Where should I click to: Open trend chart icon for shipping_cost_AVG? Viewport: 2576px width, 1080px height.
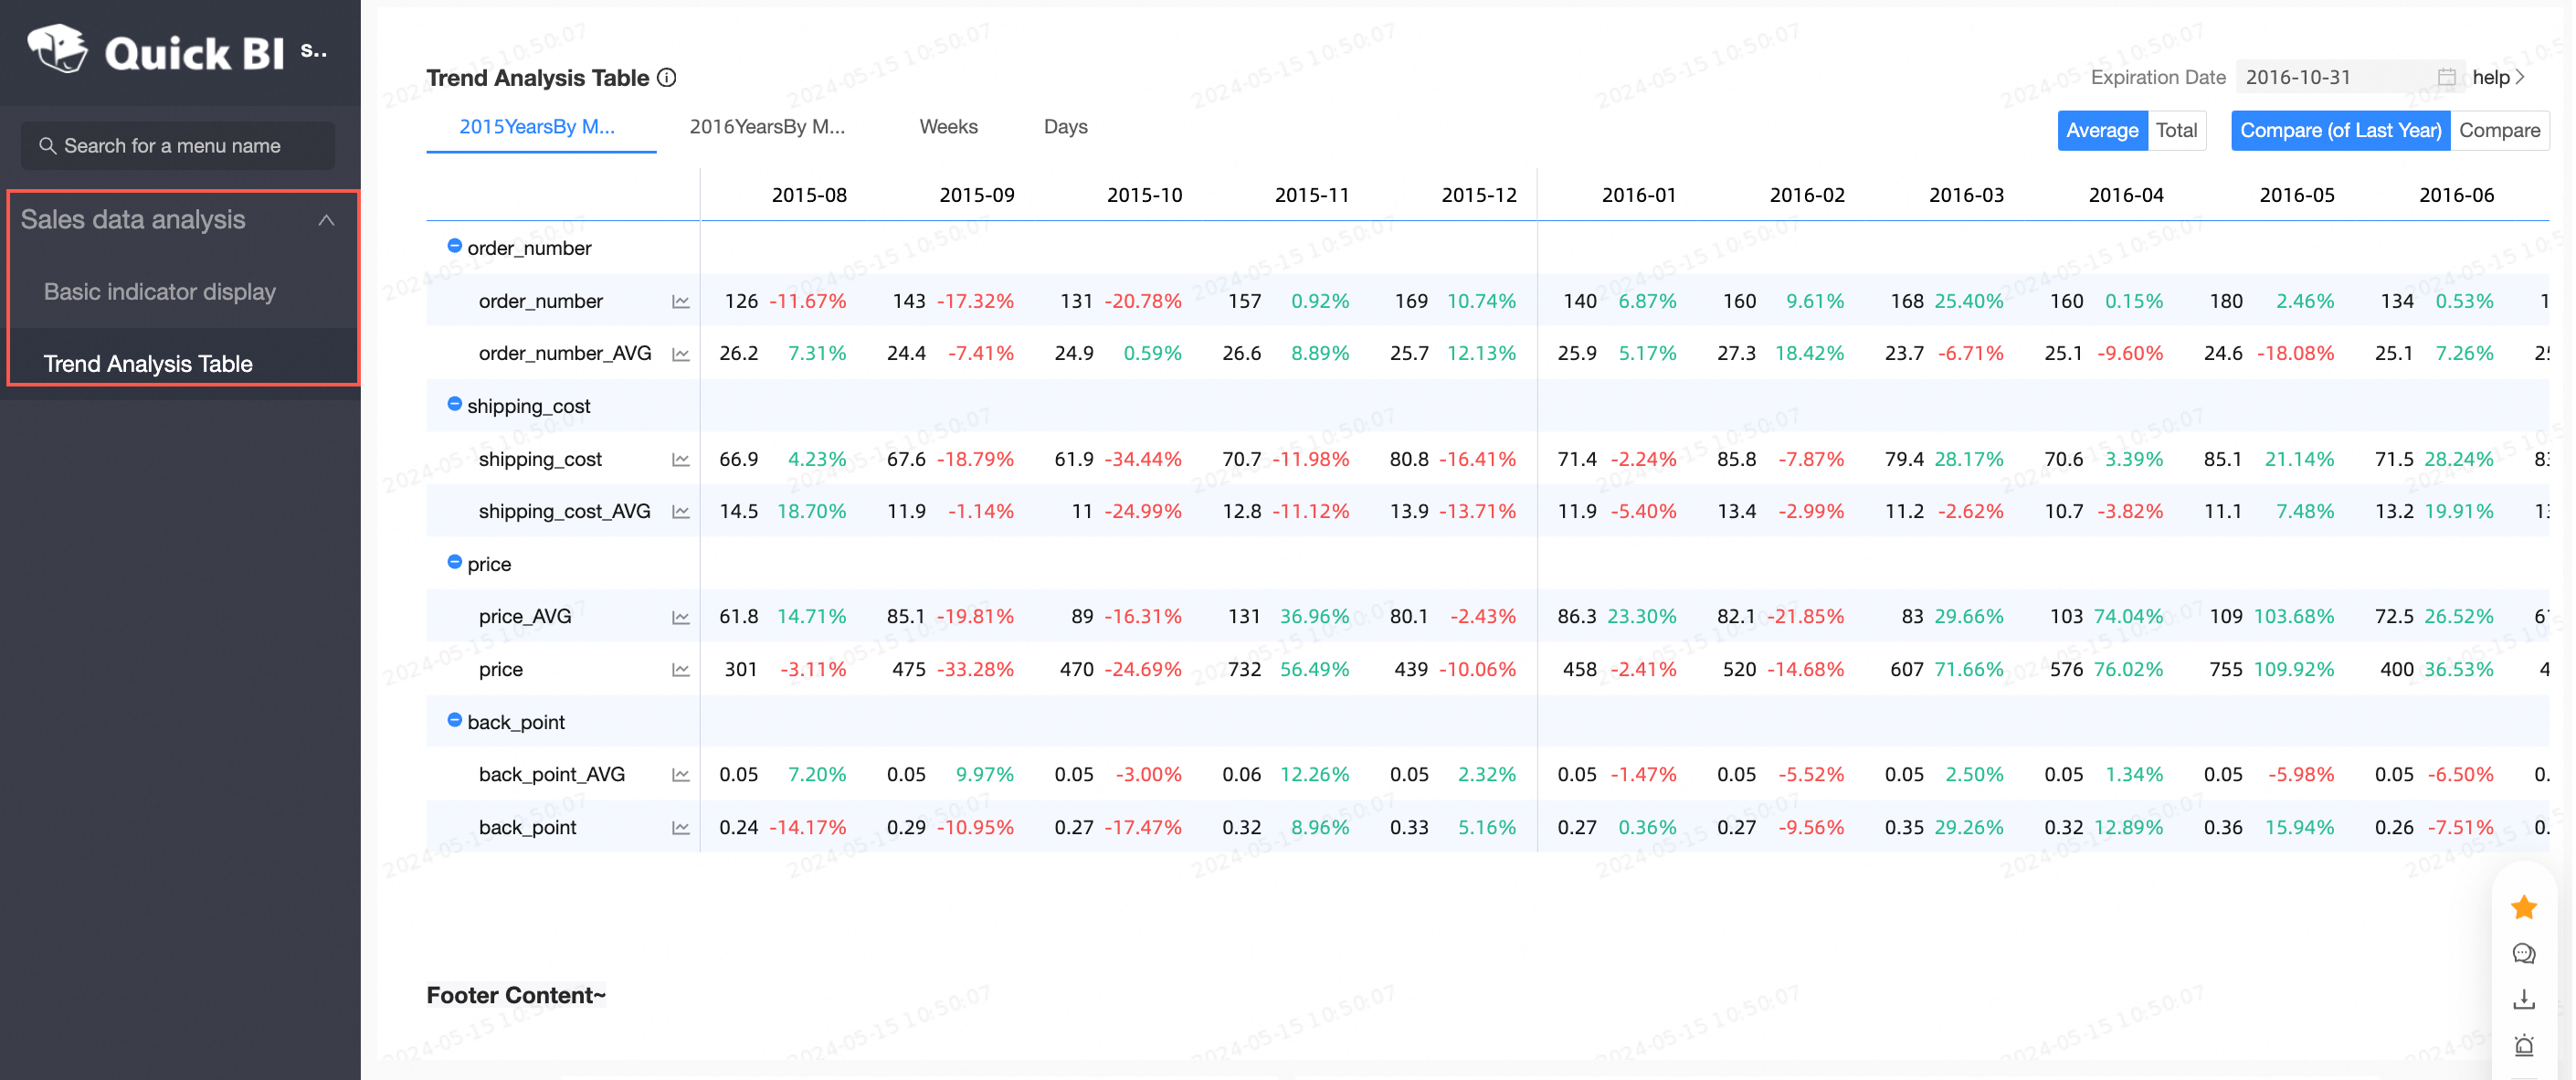pos(680,511)
